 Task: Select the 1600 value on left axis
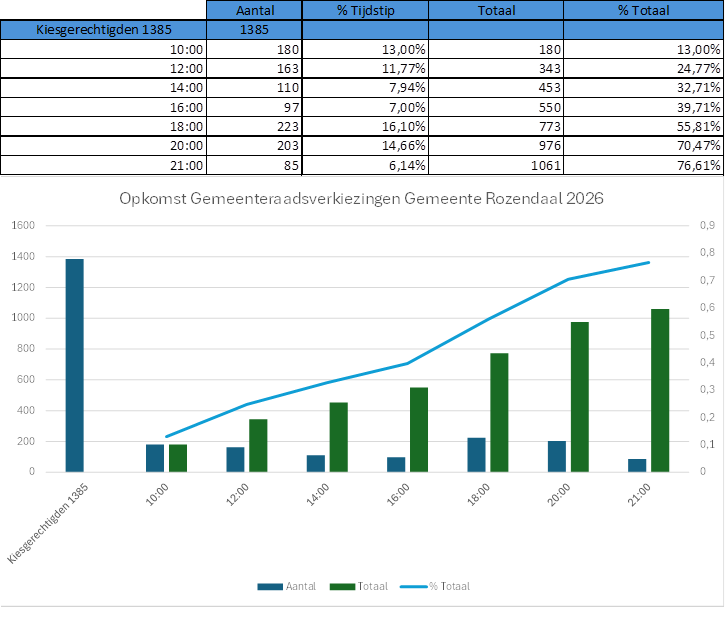[x=22, y=226]
